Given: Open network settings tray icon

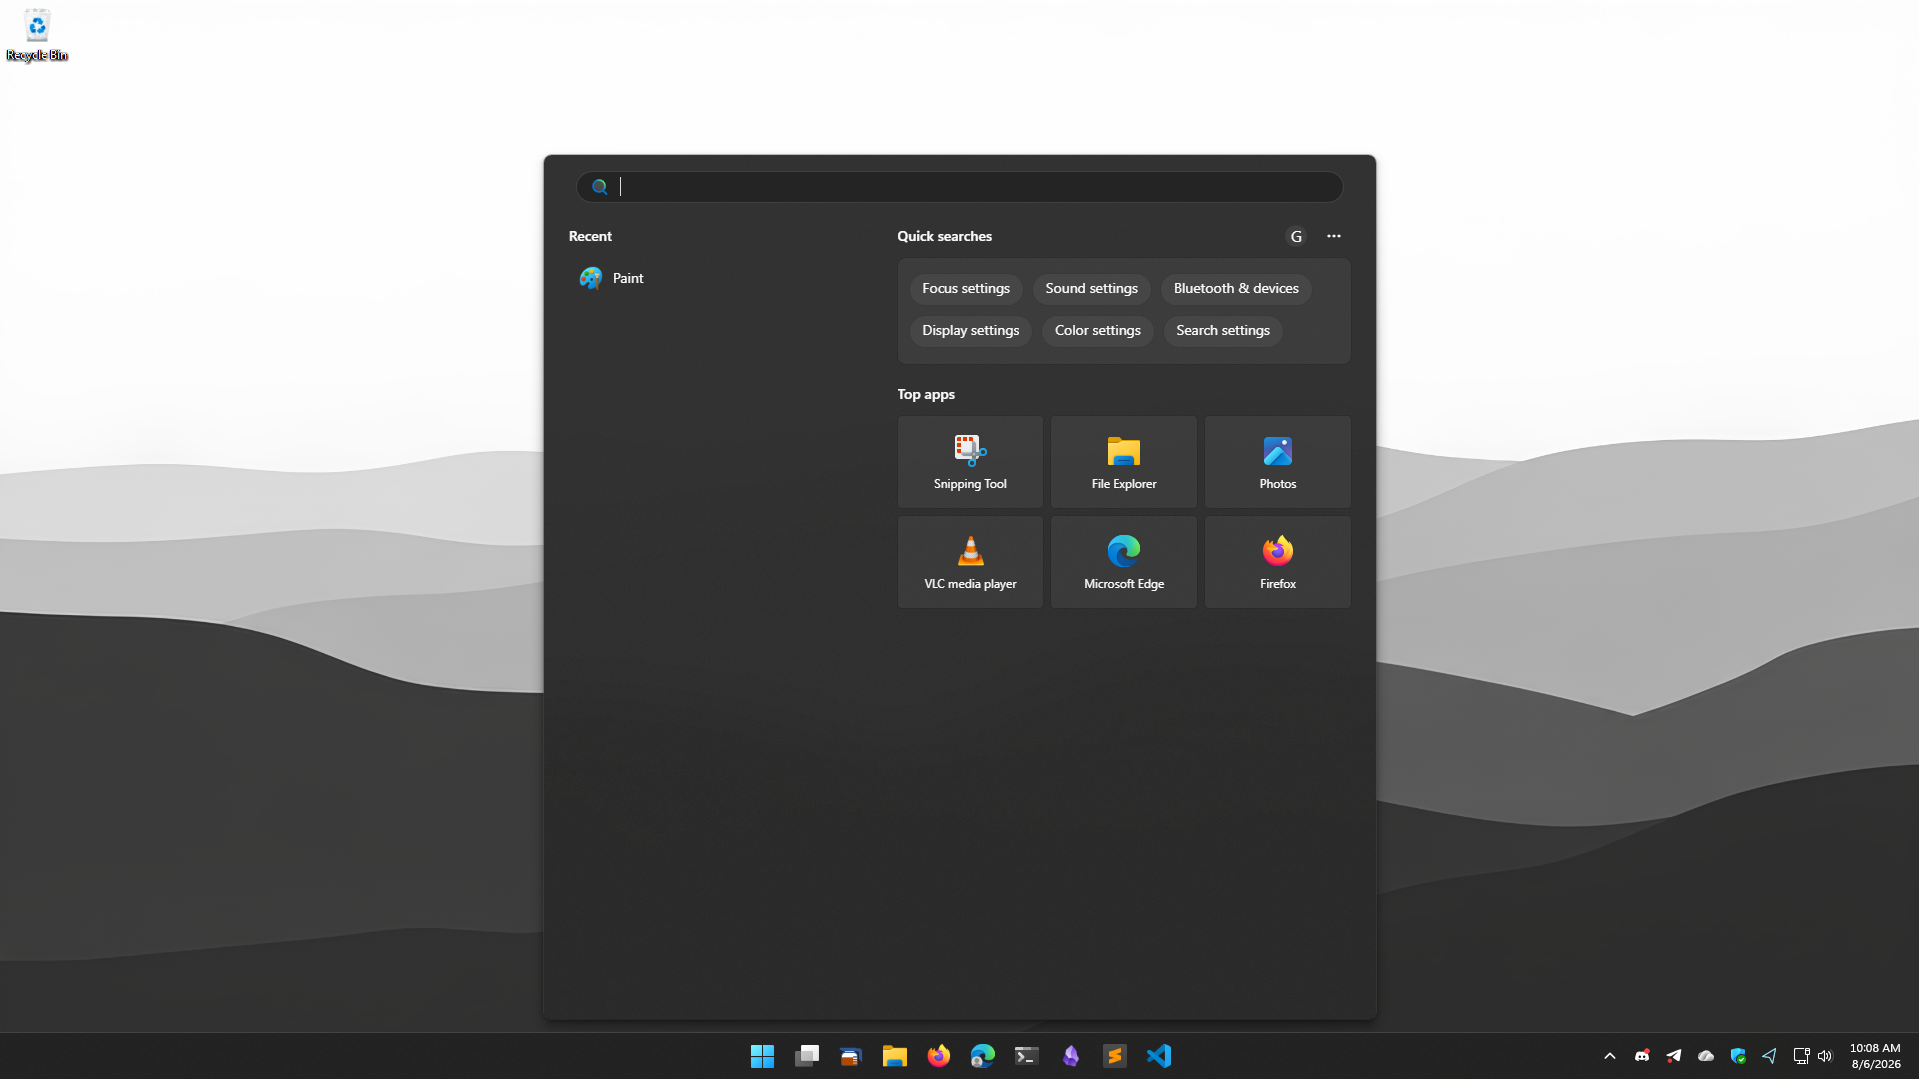Looking at the screenshot, I should pyautogui.click(x=1801, y=1056).
